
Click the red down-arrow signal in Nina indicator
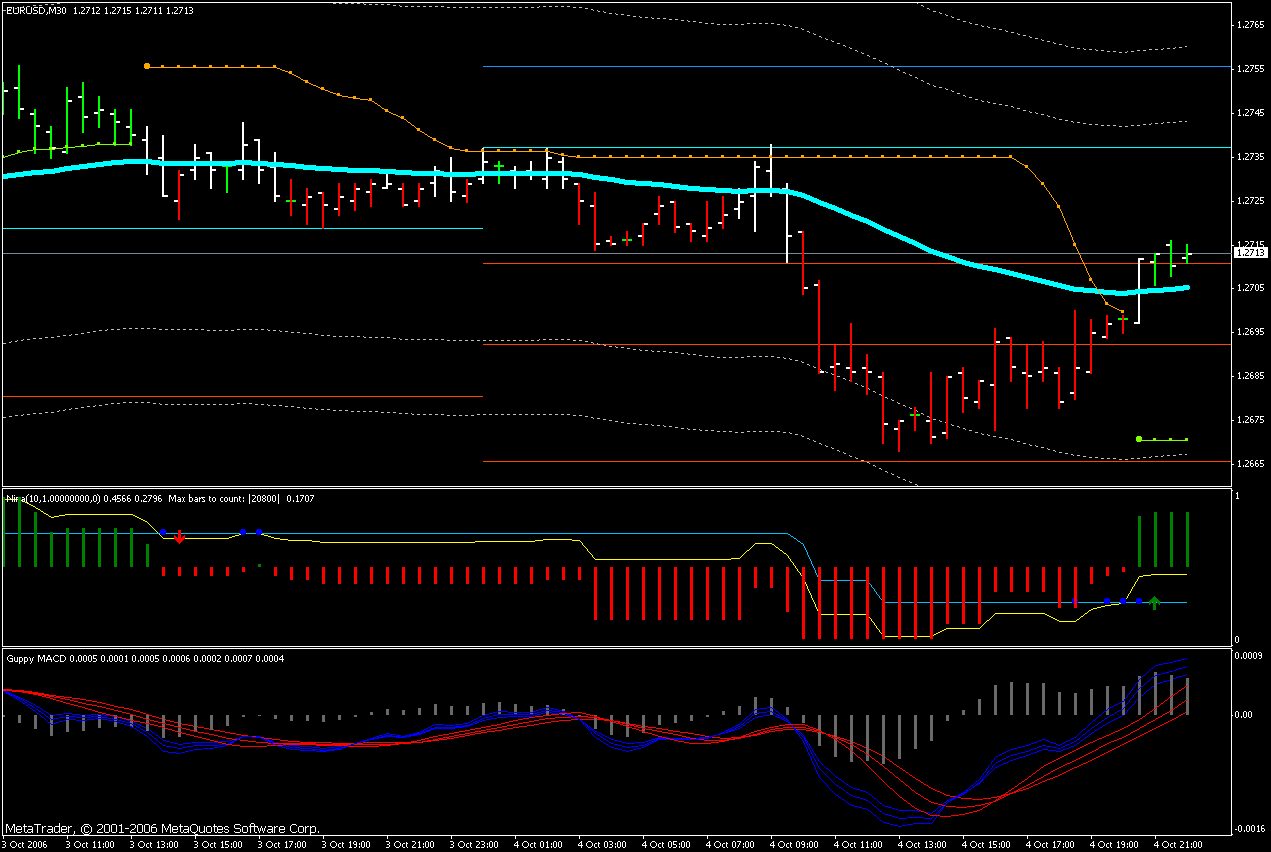179,537
